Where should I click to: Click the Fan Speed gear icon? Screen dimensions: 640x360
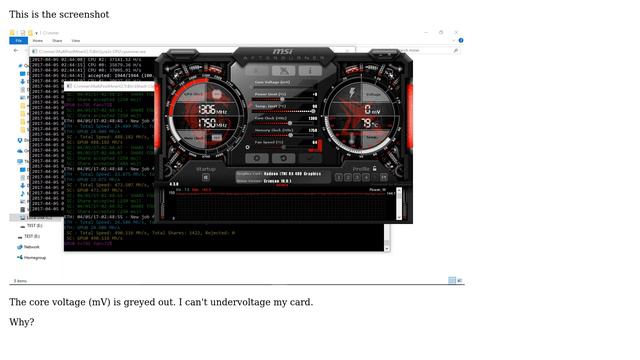point(247,147)
